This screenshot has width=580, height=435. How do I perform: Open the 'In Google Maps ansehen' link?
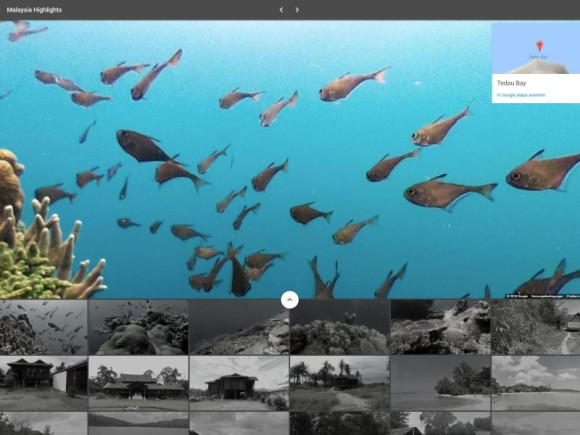521,95
